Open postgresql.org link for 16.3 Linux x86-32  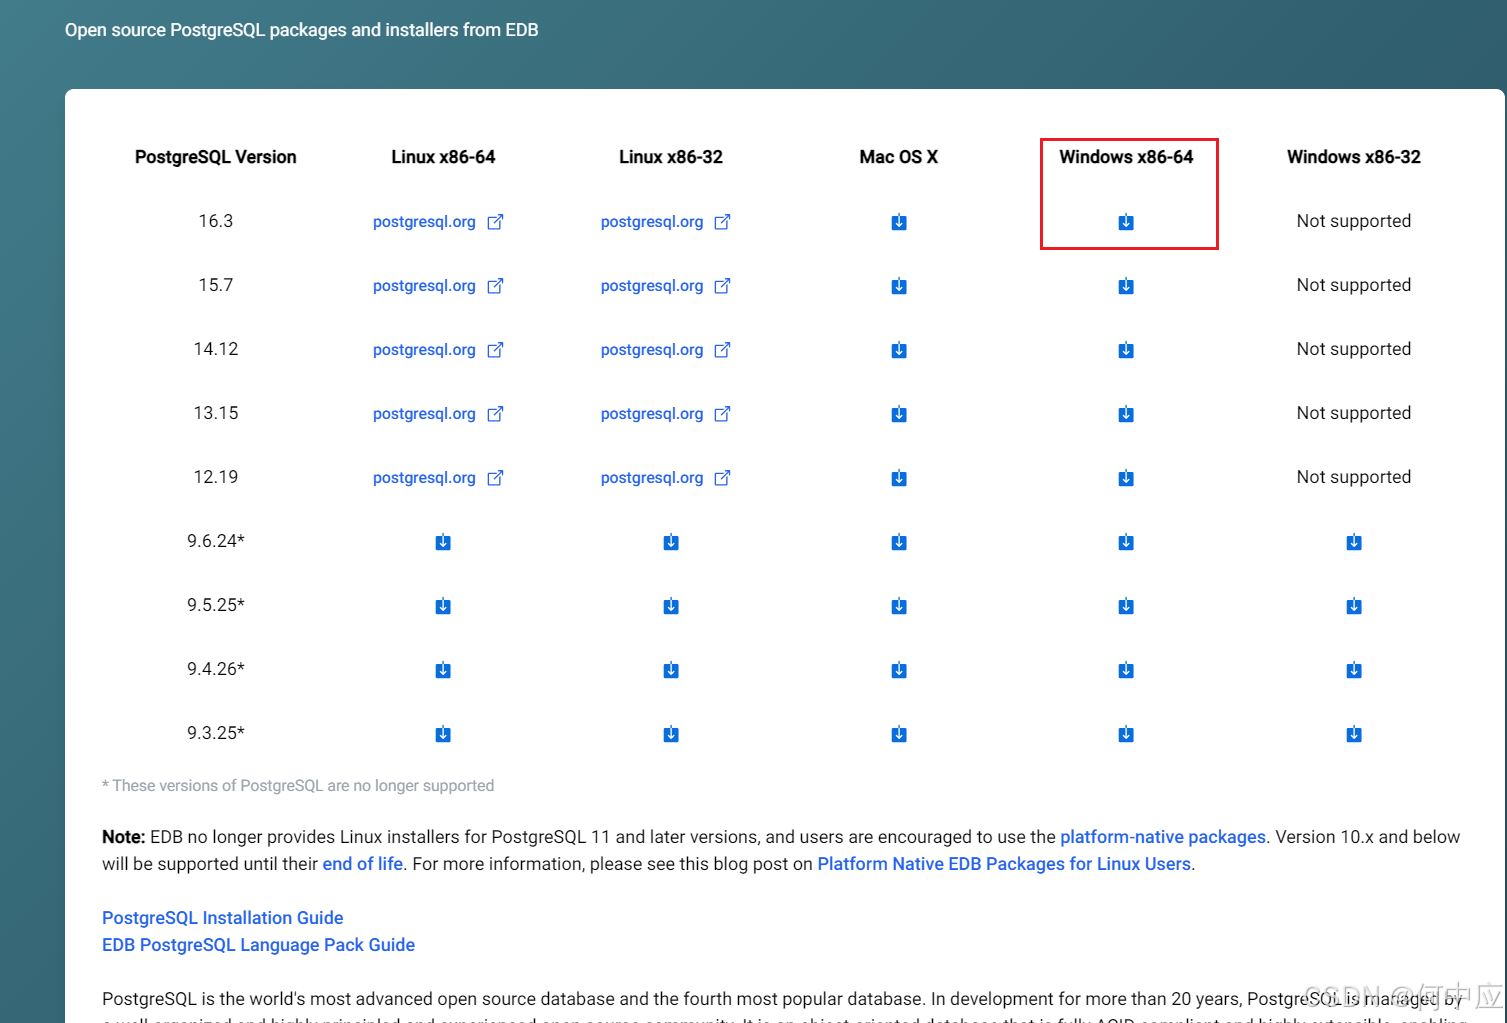point(666,222)
